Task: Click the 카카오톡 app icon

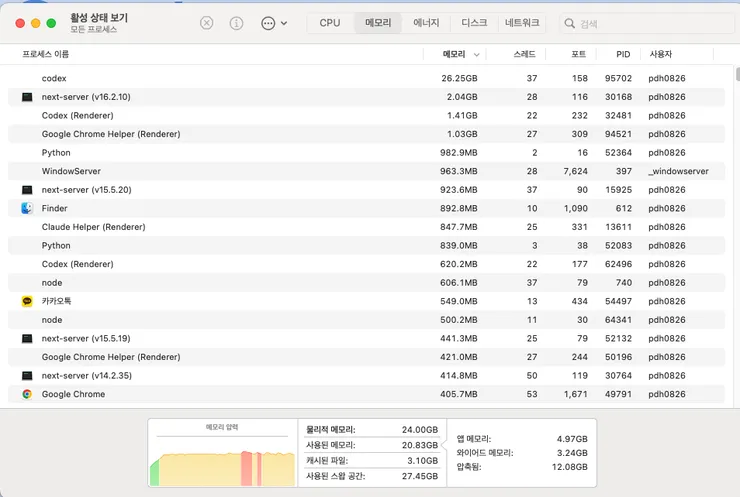Action: click(x=27, y=301)
